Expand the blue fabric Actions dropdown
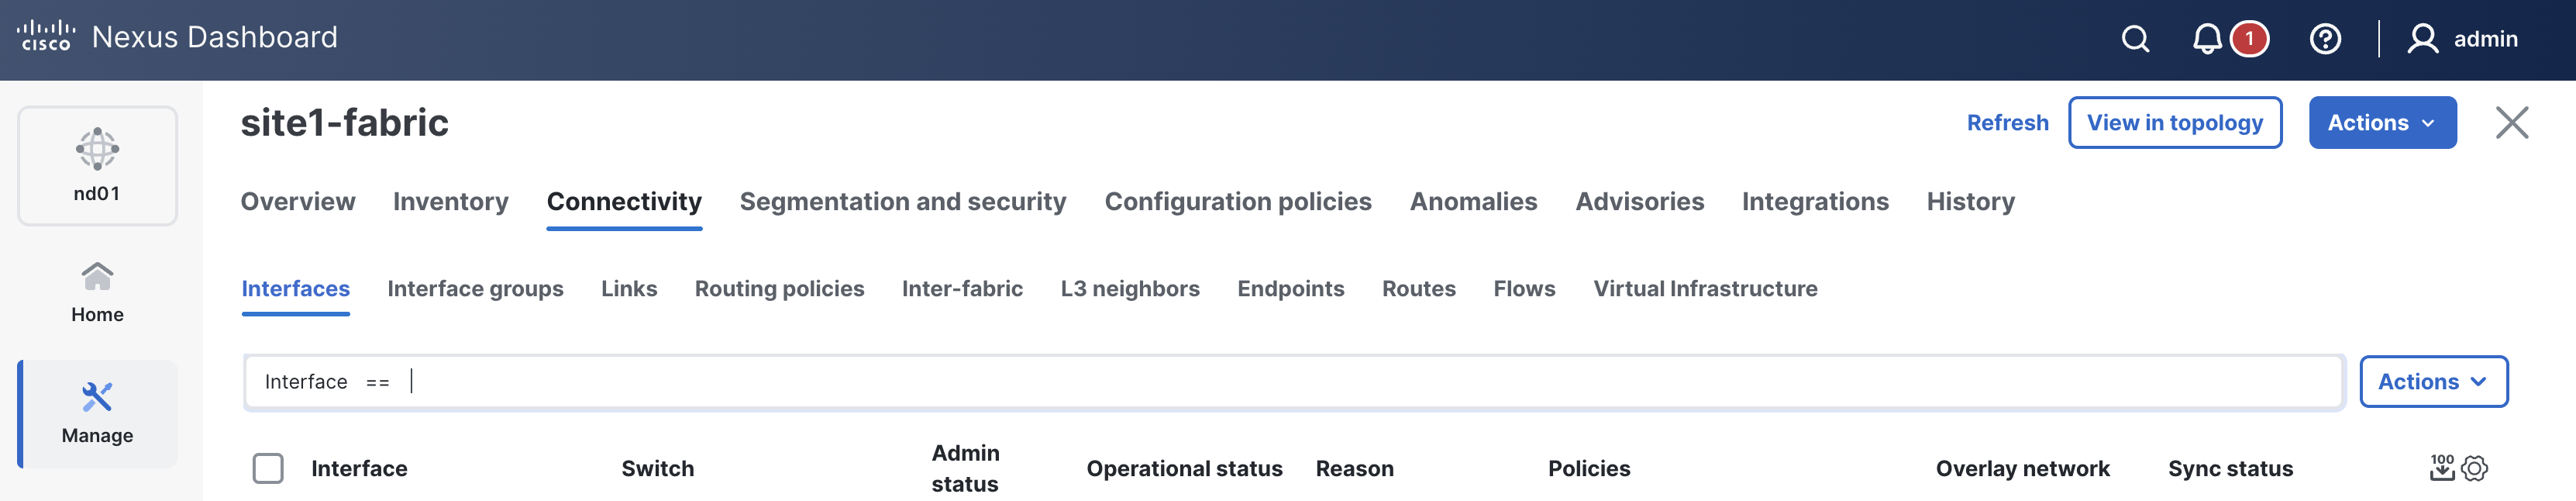The width and height of the screenshot is (2576, 501). tap(2382, 123)
